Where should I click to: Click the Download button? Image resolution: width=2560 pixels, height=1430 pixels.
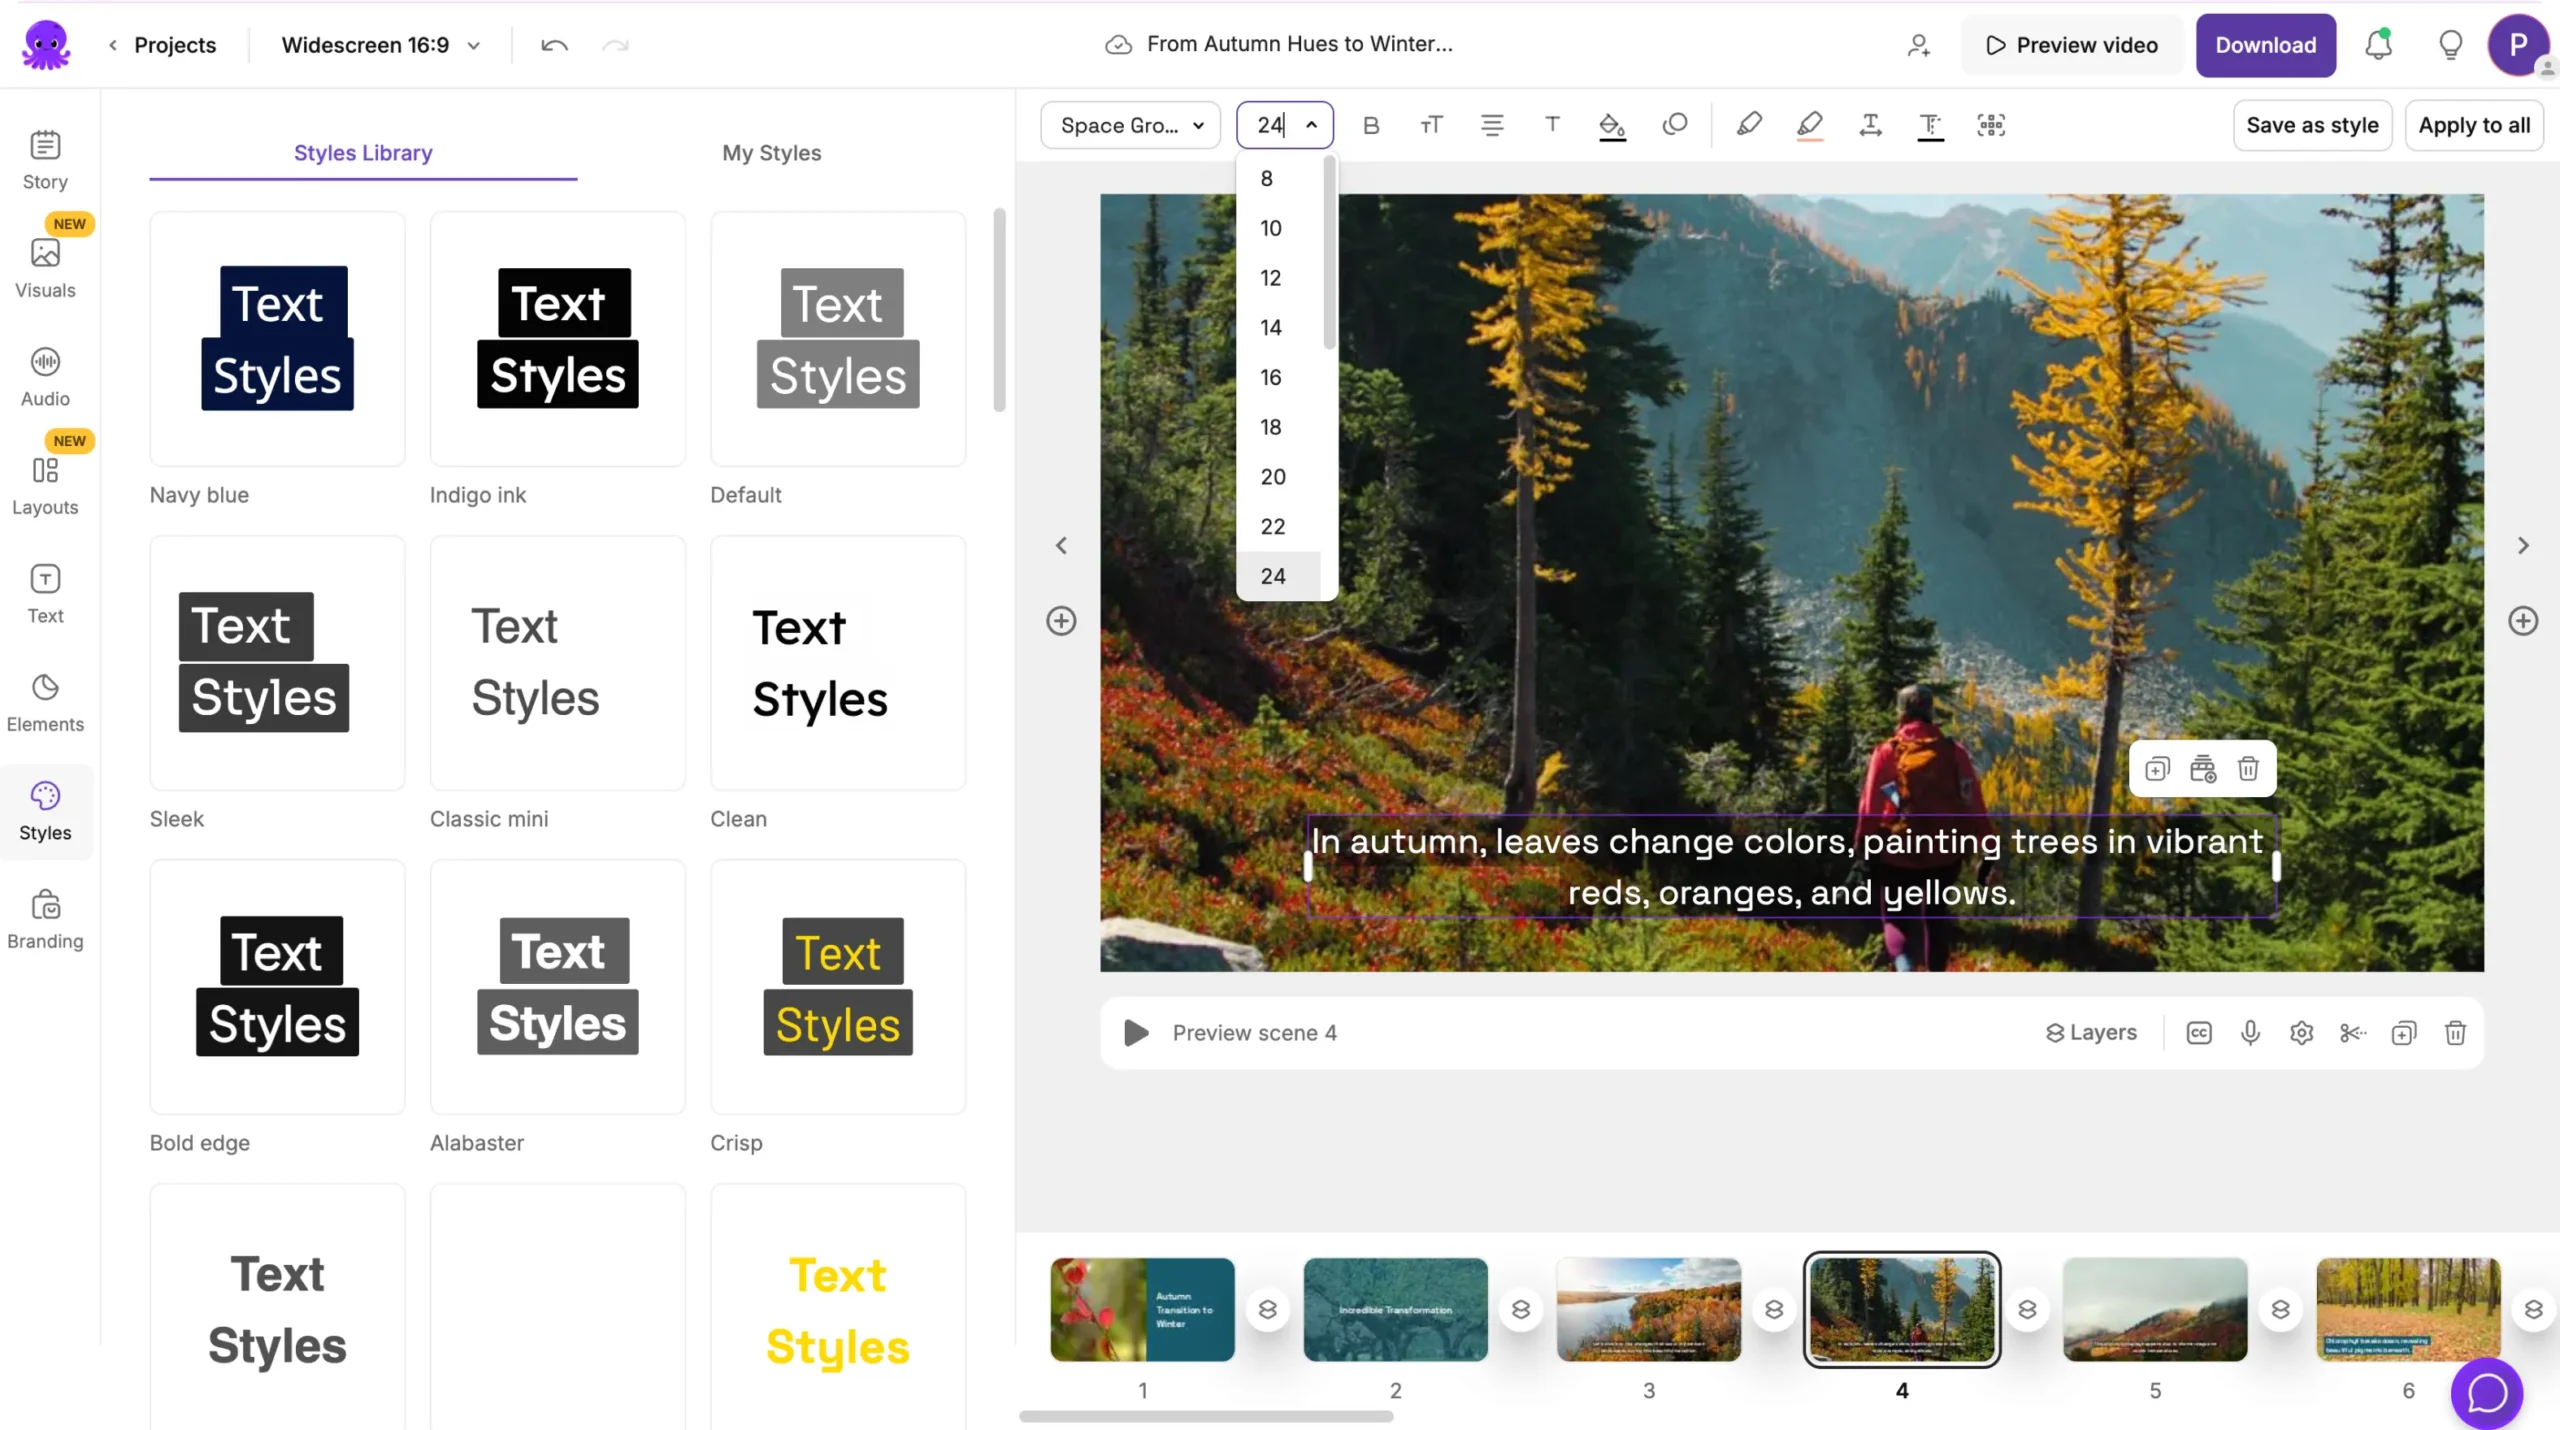[2265, 45]
